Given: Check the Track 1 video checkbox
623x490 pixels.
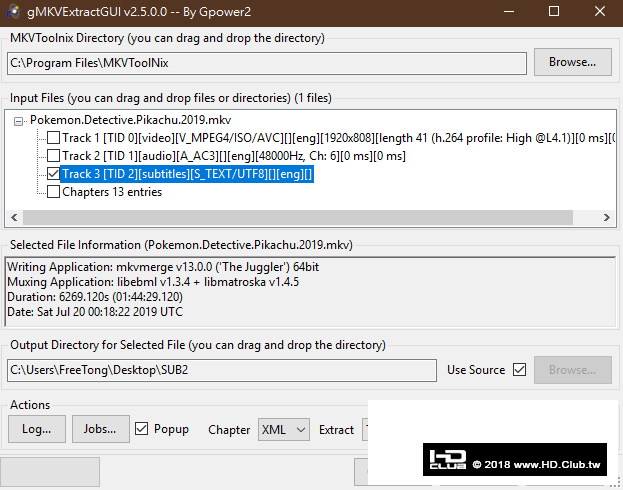Looking at the screenshot, I should [x=54, y=138].
